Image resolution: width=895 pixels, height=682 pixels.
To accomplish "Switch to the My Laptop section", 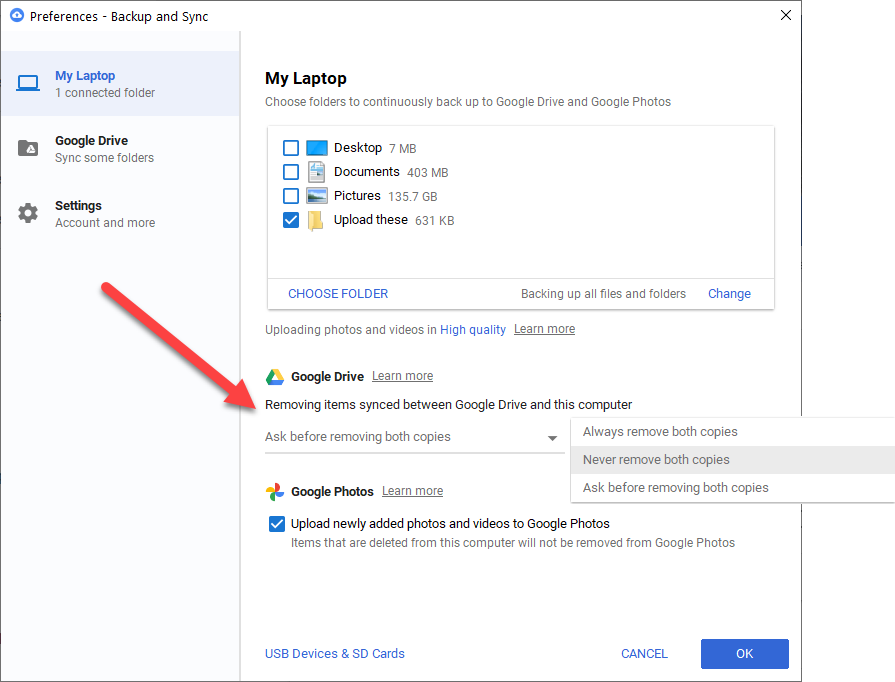I will click(x=120, y=83).
